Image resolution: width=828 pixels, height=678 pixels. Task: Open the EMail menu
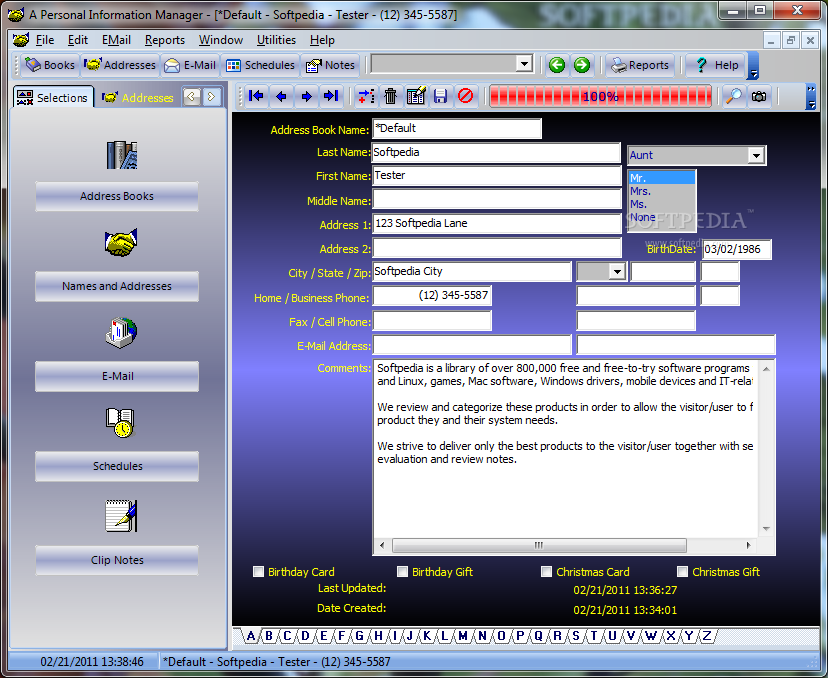(116, 40)
